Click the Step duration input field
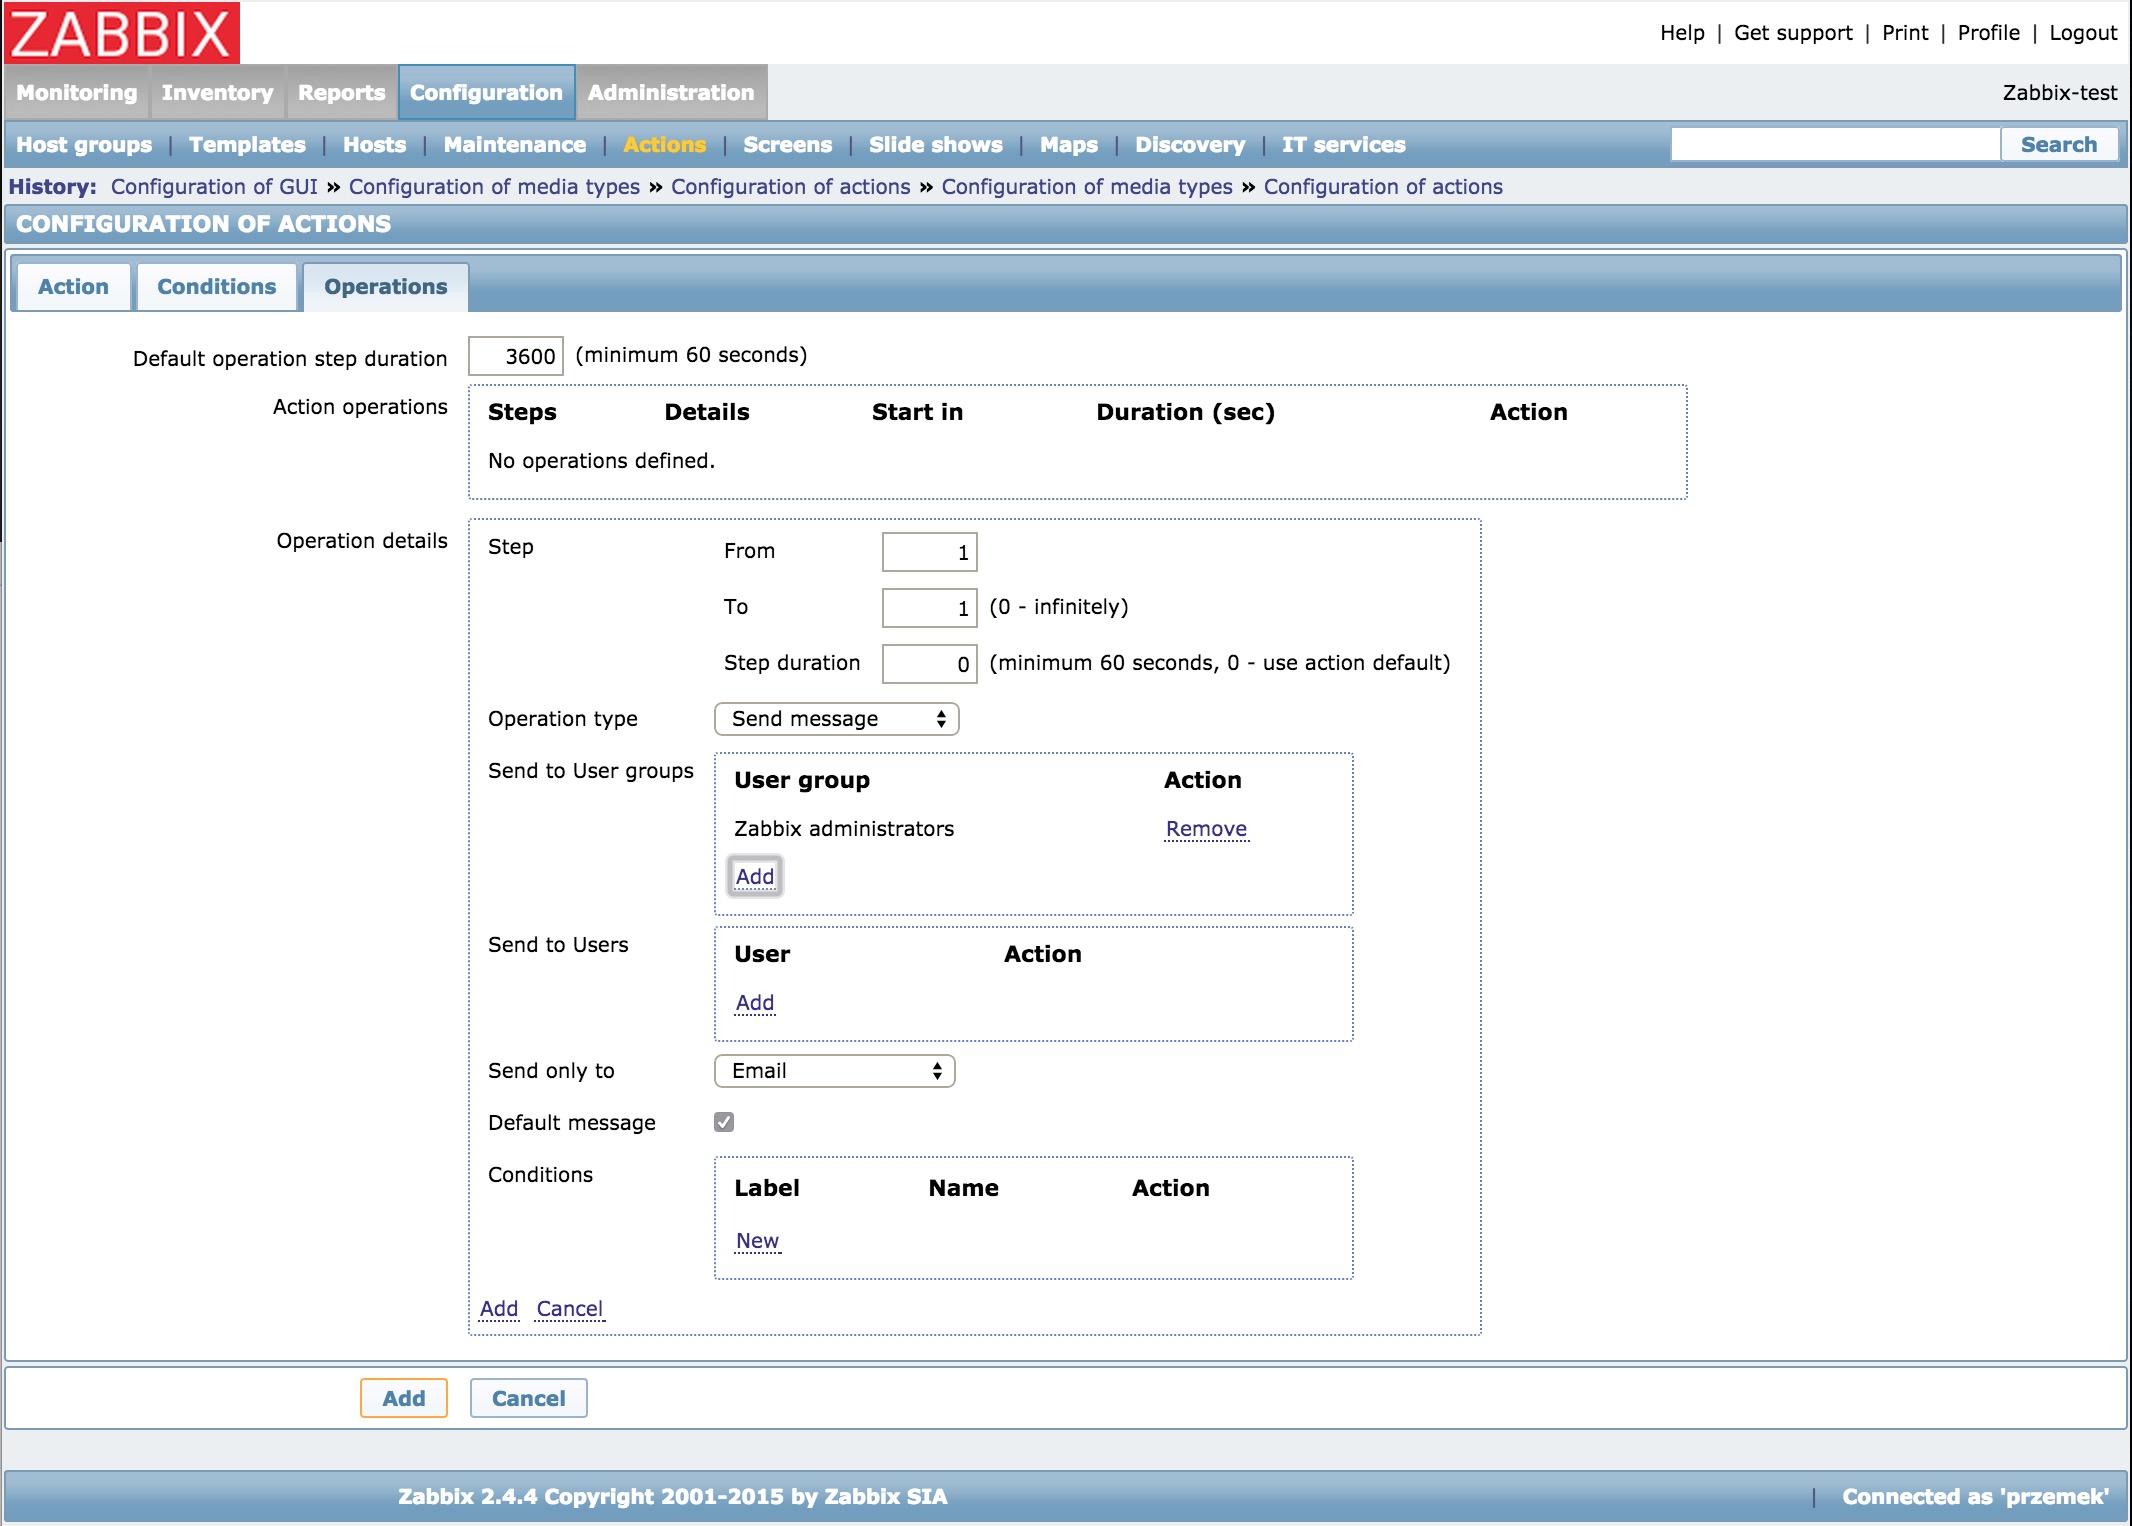Screen dimensions: 2132x1526 (x=929, y=664)
